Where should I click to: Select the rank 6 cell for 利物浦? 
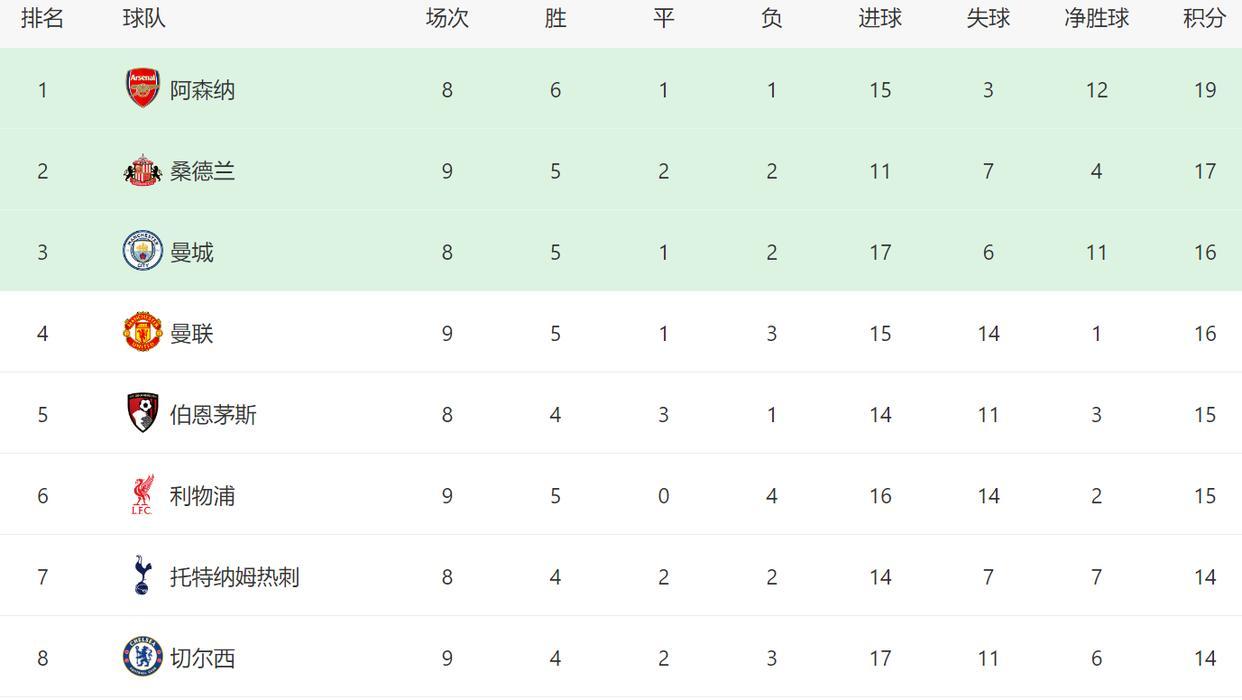click(x=42, y=496)
